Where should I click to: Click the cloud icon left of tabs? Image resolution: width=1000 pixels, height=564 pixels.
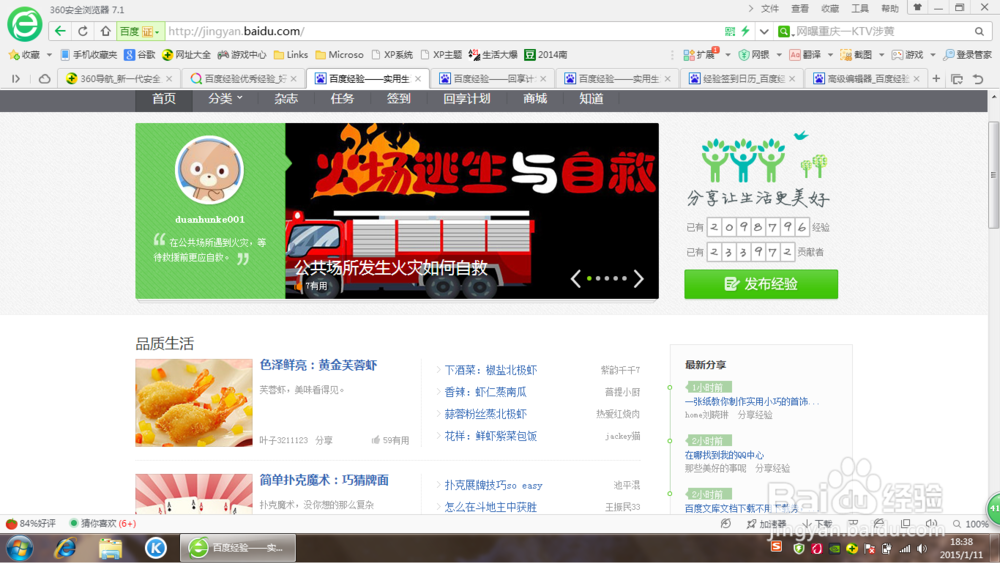point(44,78)
